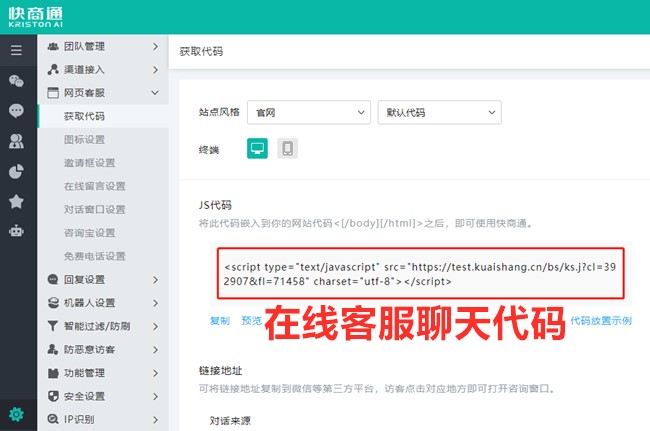
Task: Select the desktop terminal toggle
Action: [258, 149]
